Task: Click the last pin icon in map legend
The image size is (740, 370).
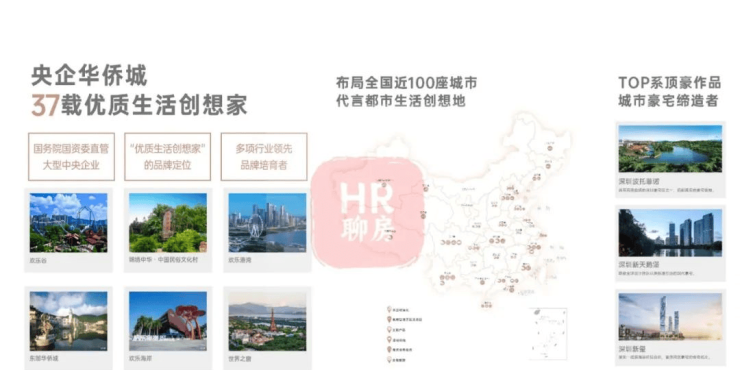Action: [x=389, y=360]
